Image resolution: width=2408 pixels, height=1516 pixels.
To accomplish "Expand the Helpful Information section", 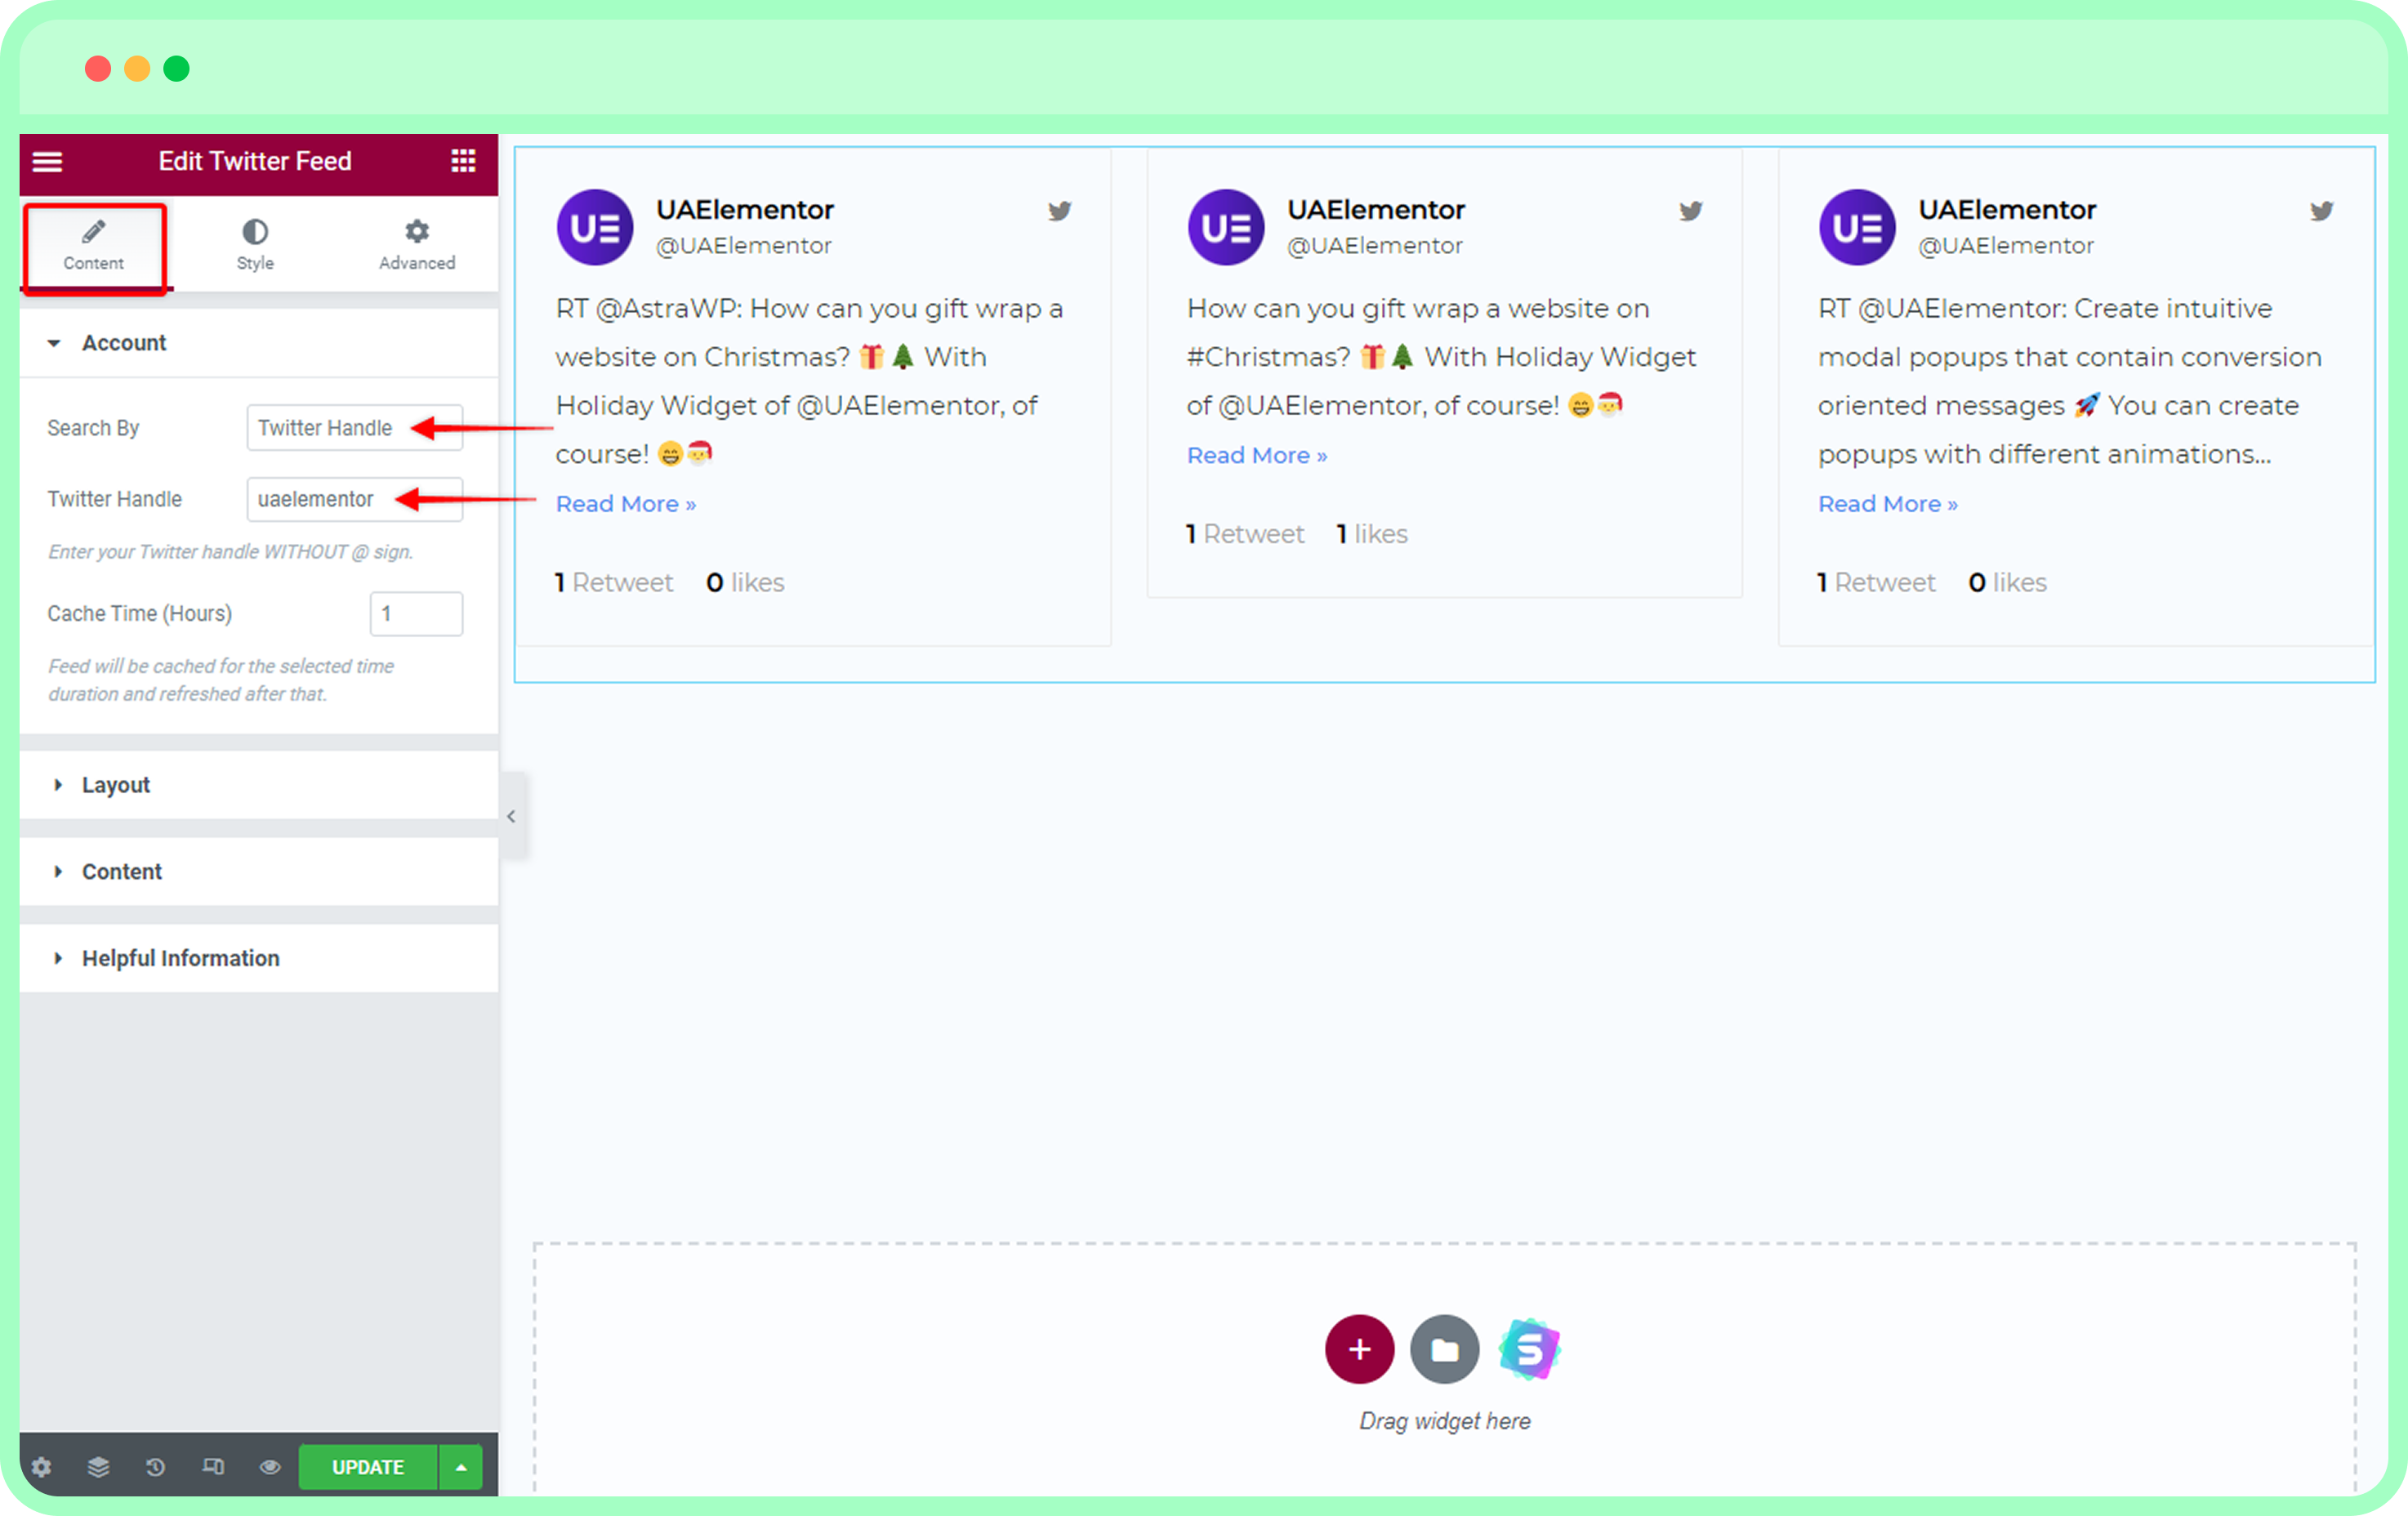I will pos(180,958).
